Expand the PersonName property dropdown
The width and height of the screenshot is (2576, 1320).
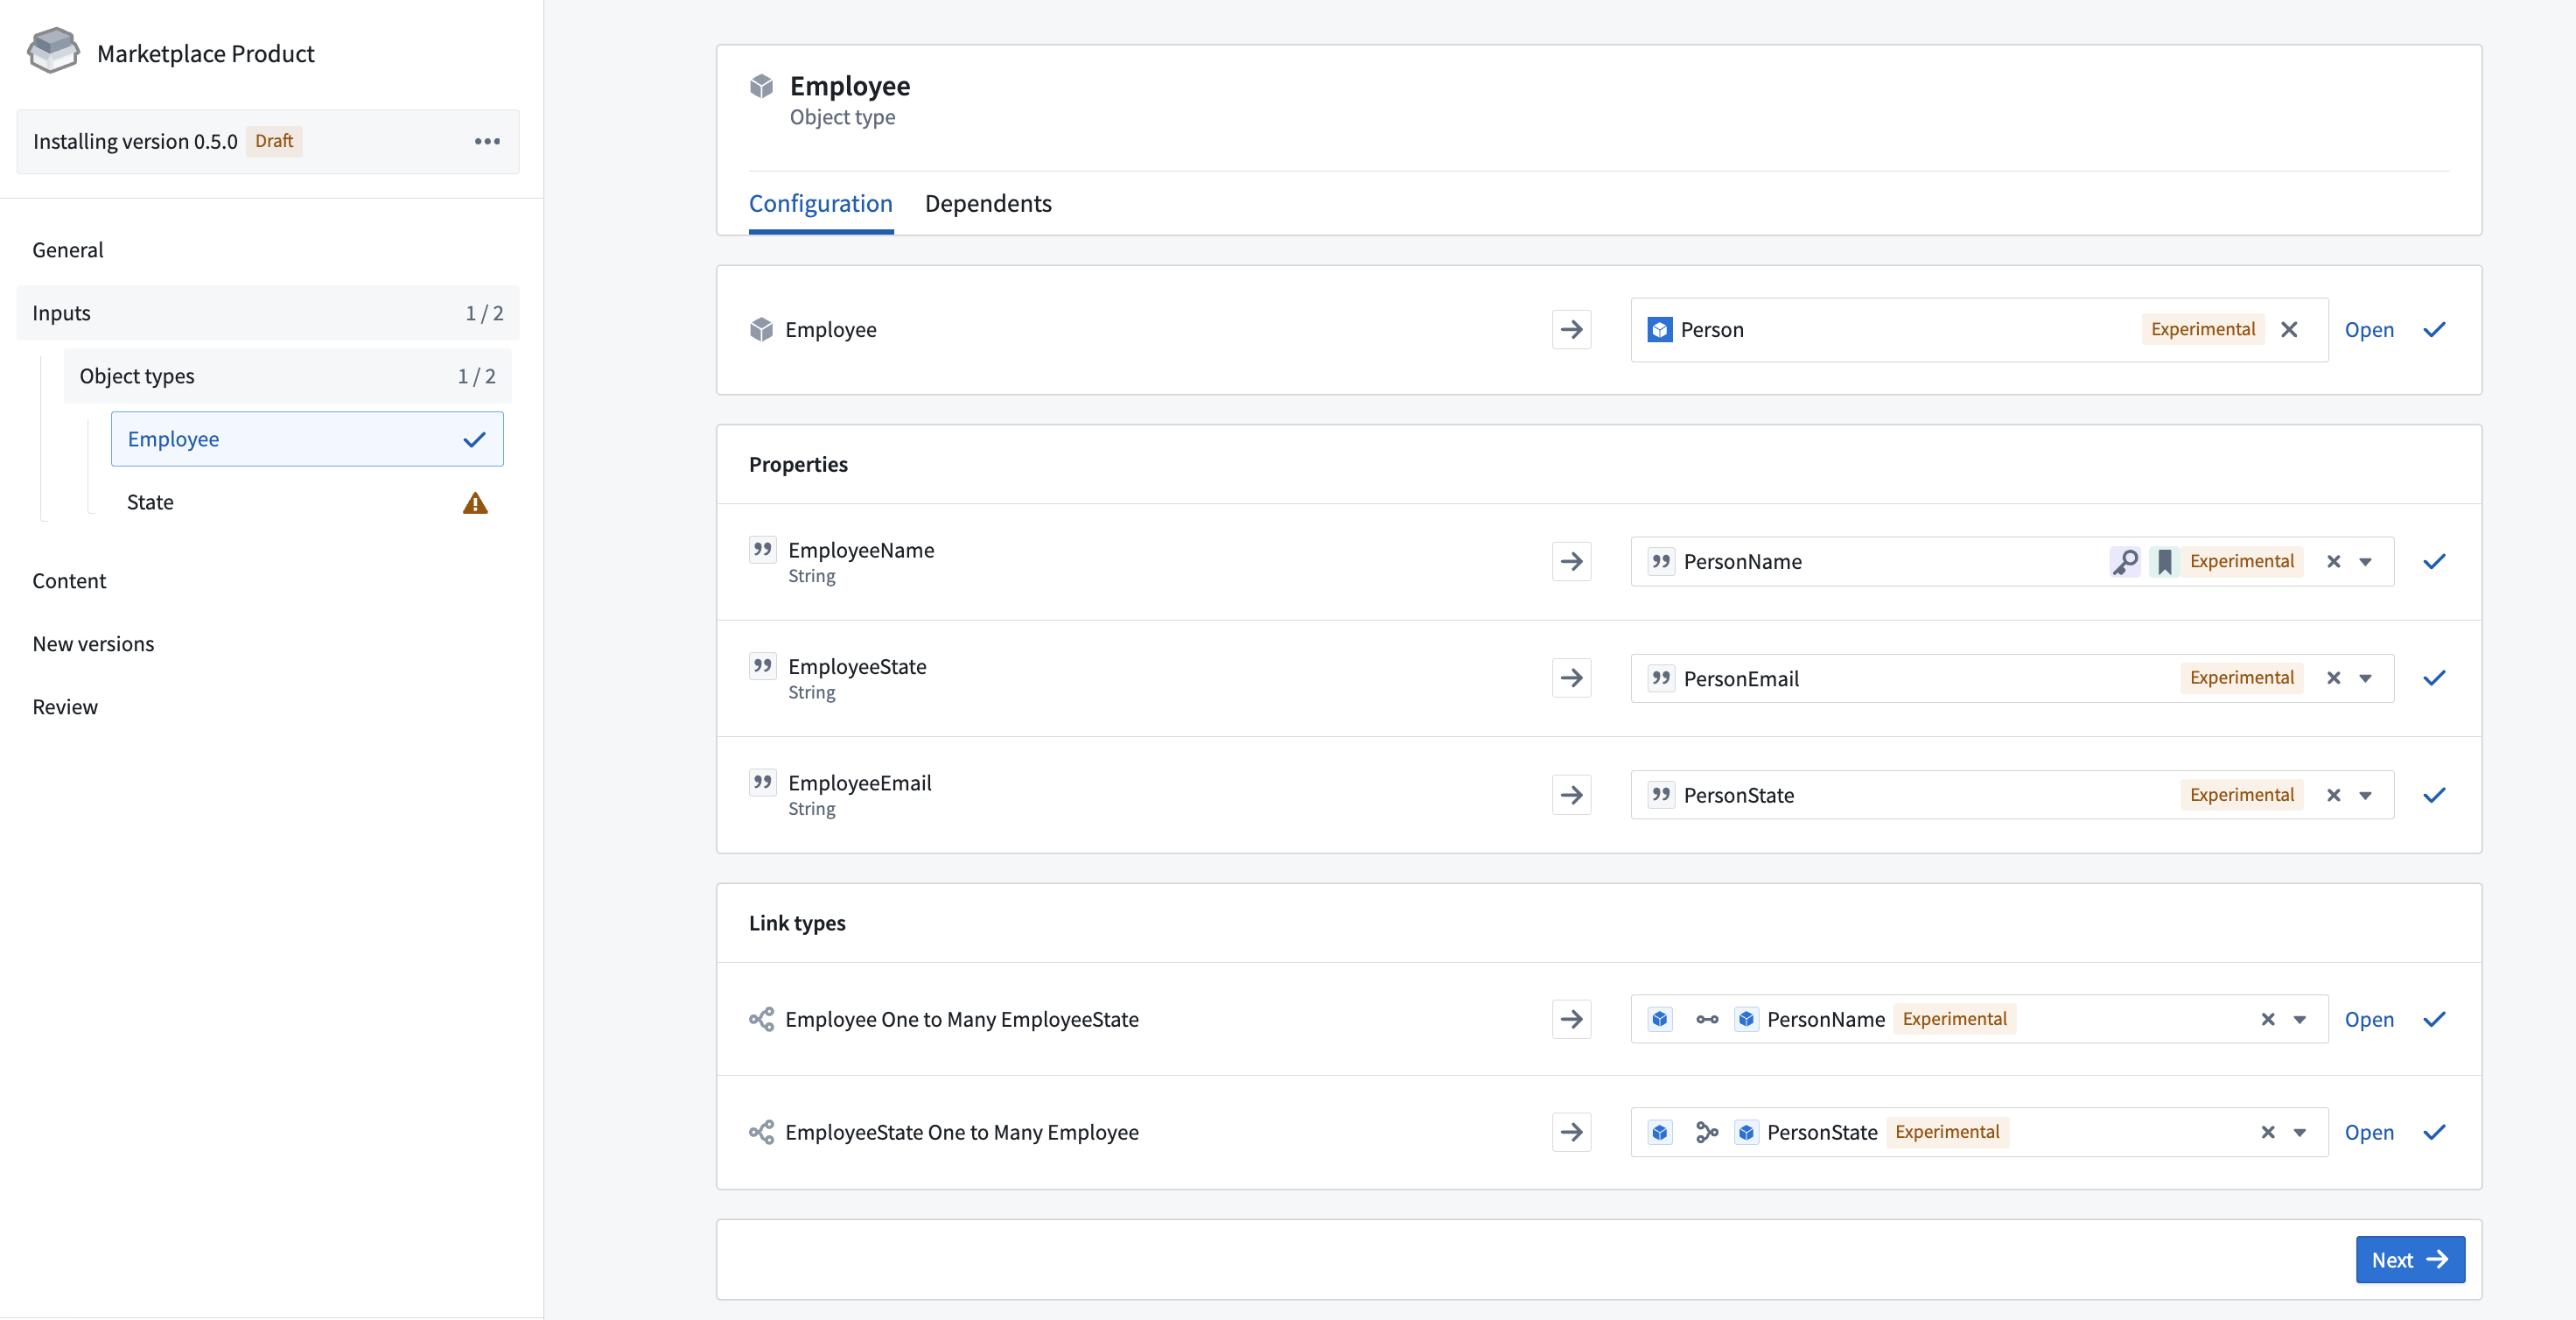point(2365,561)
